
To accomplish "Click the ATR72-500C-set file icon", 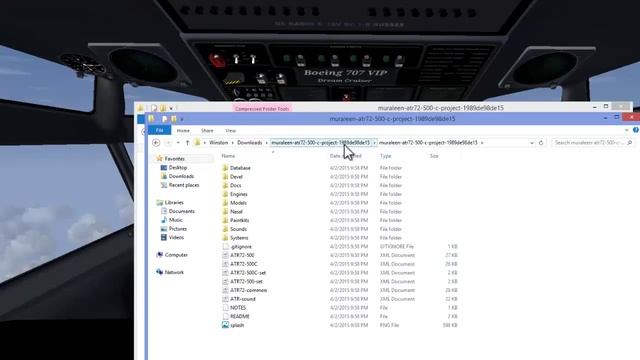I will (225, 273).
